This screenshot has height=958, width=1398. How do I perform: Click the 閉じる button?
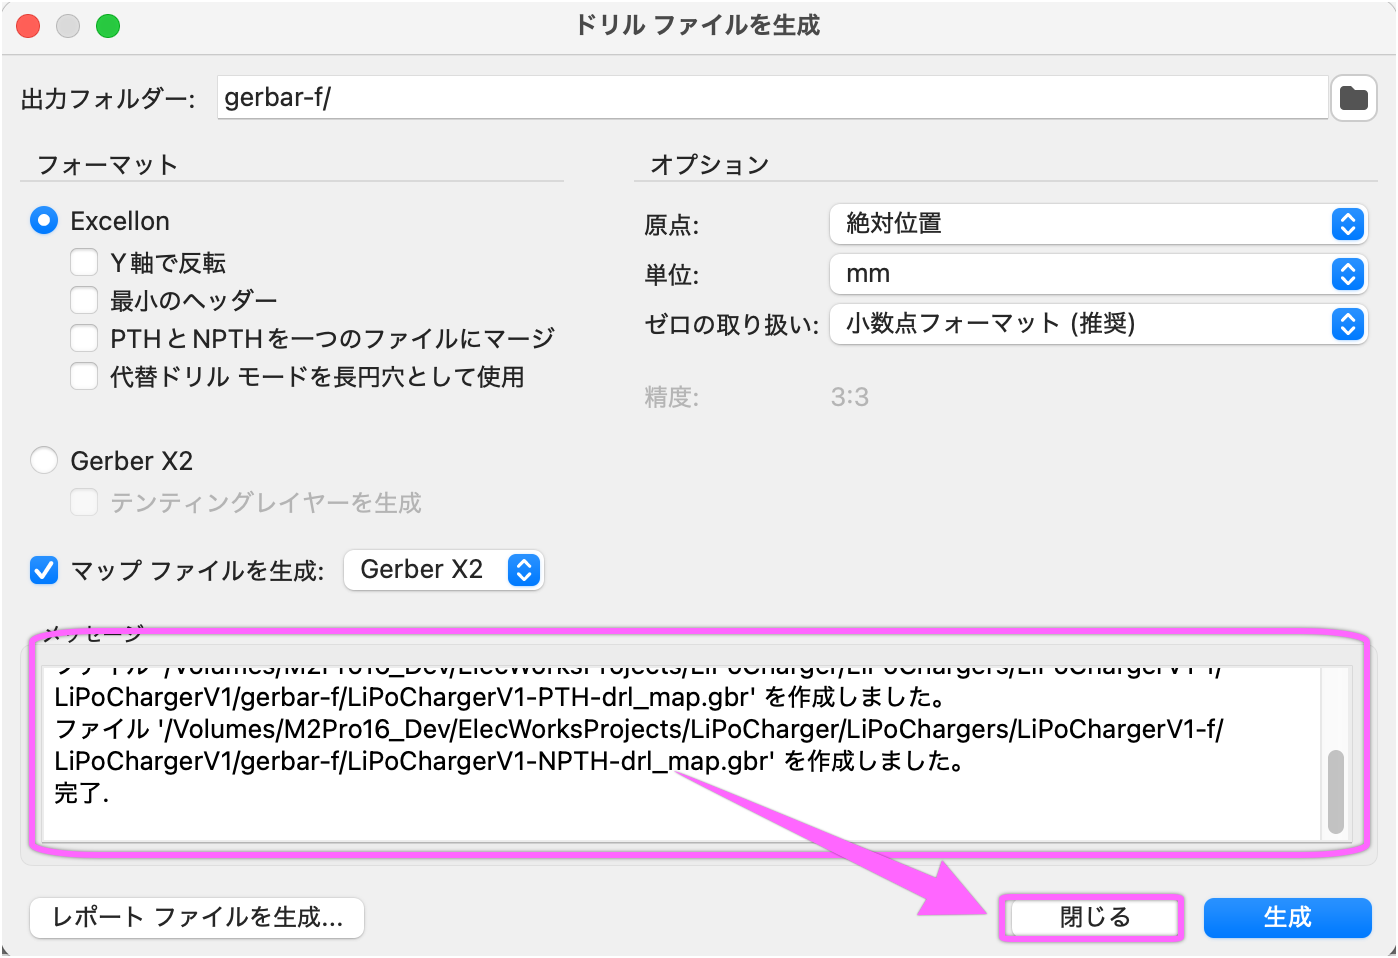[x=1094, y=918]
